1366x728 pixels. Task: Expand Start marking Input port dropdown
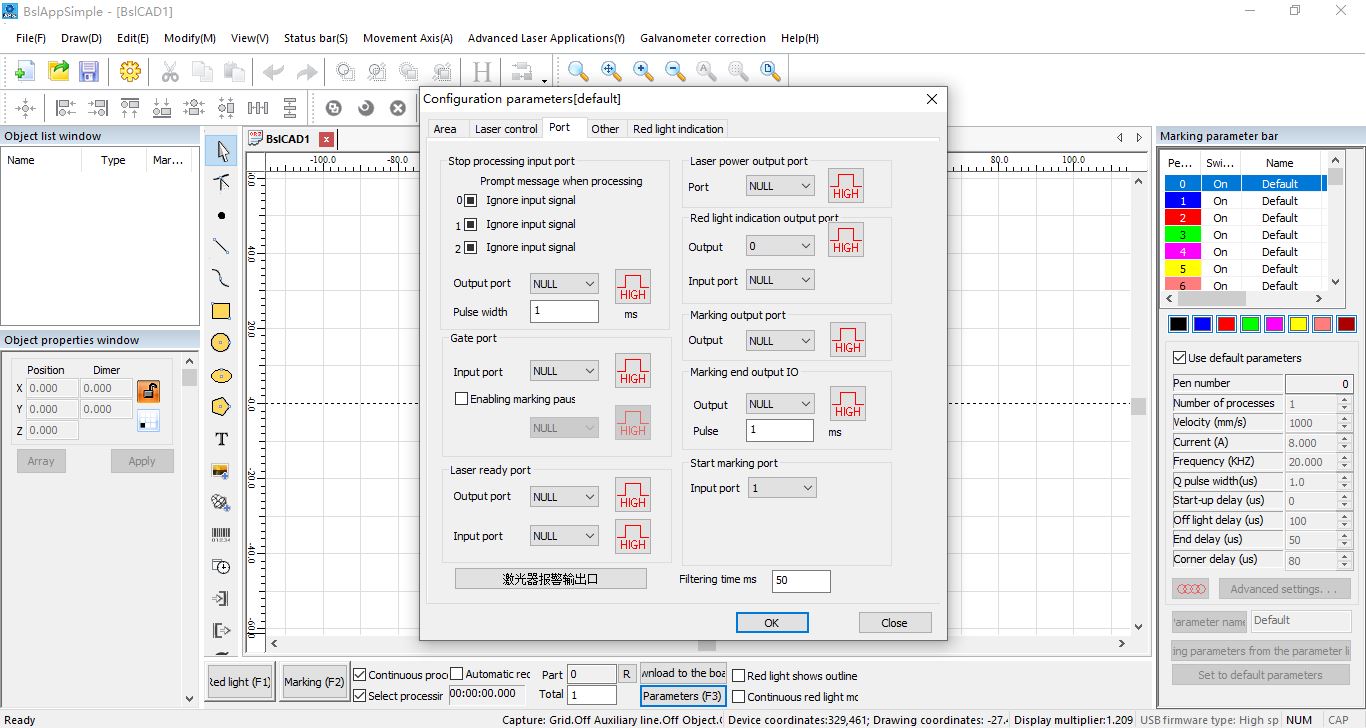point(782,488)
